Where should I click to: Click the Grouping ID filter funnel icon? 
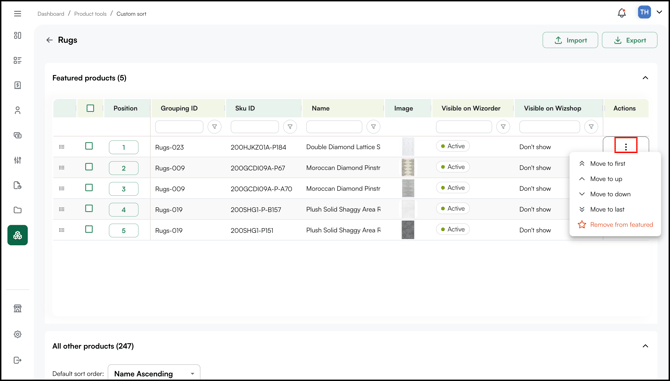(215, 126)
